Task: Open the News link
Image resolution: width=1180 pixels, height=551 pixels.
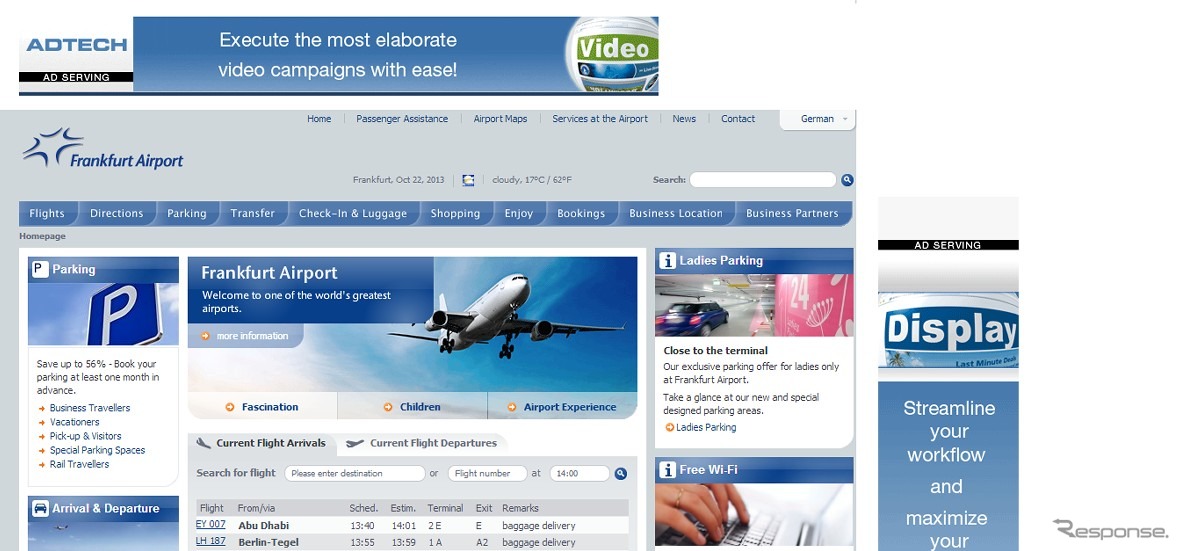Action: pyautogui.click(x=684, y=119)
